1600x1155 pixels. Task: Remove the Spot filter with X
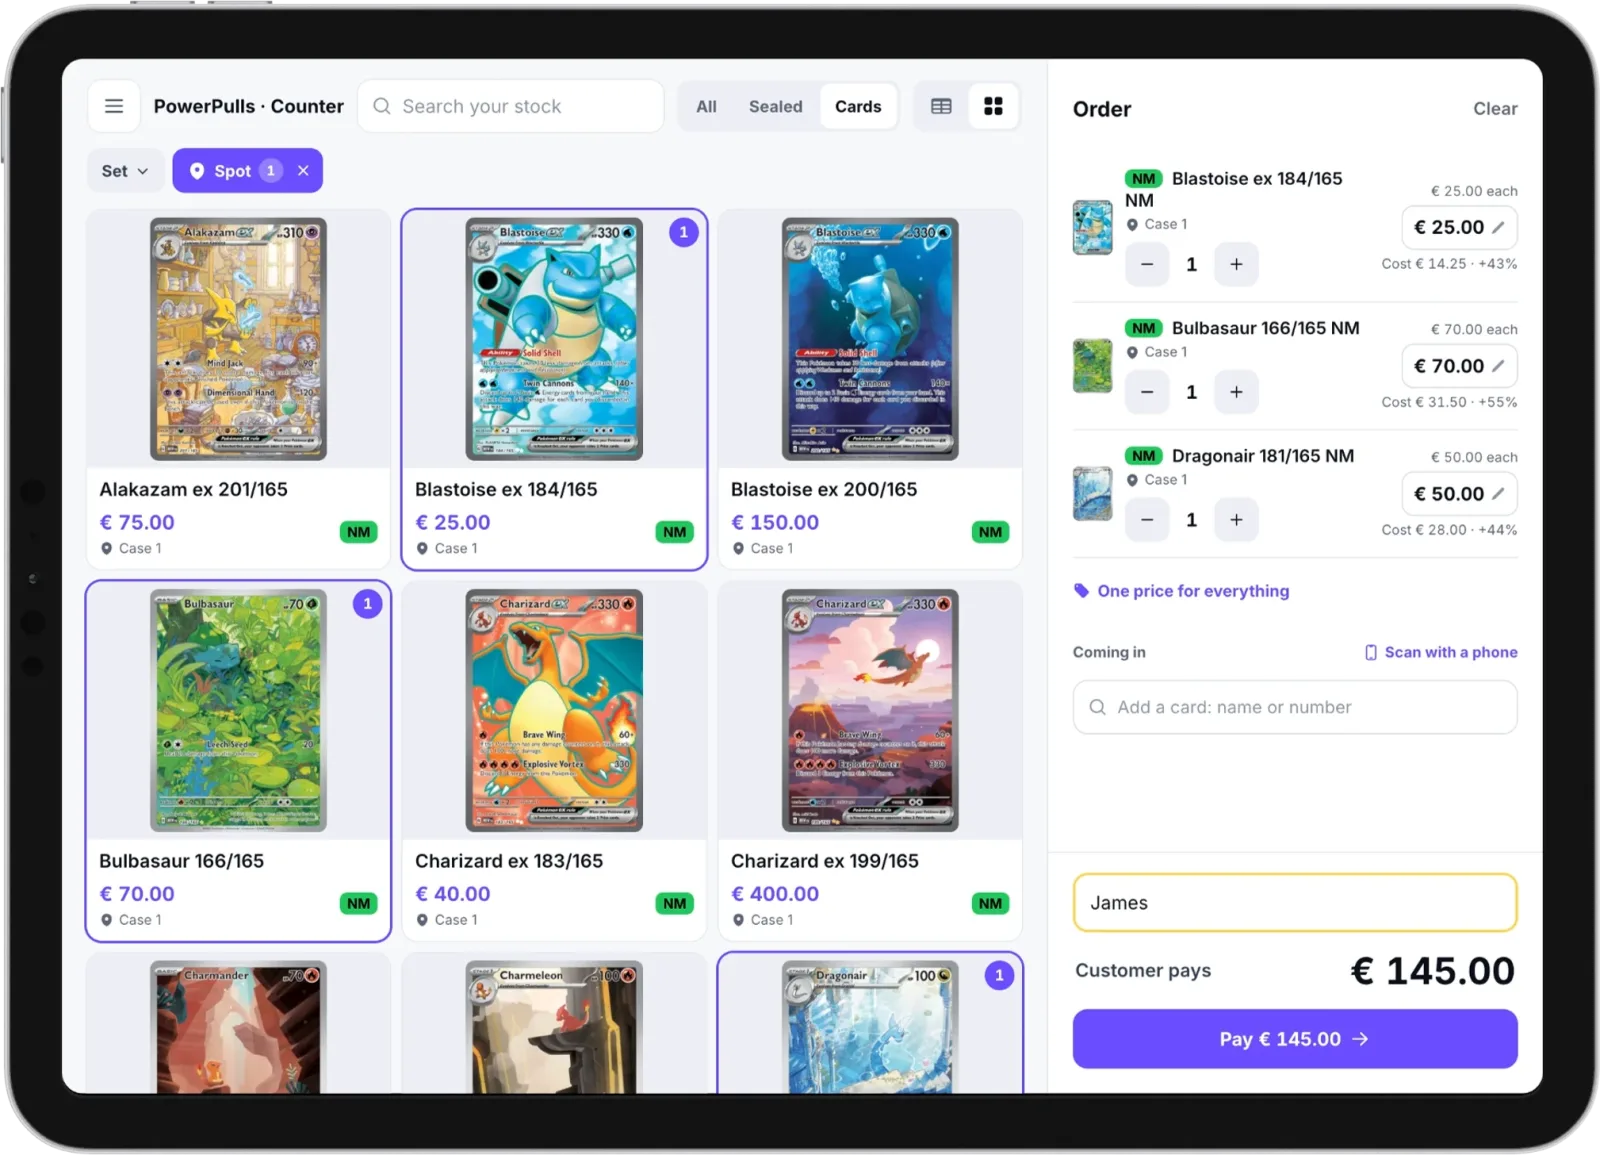point(303,171)
